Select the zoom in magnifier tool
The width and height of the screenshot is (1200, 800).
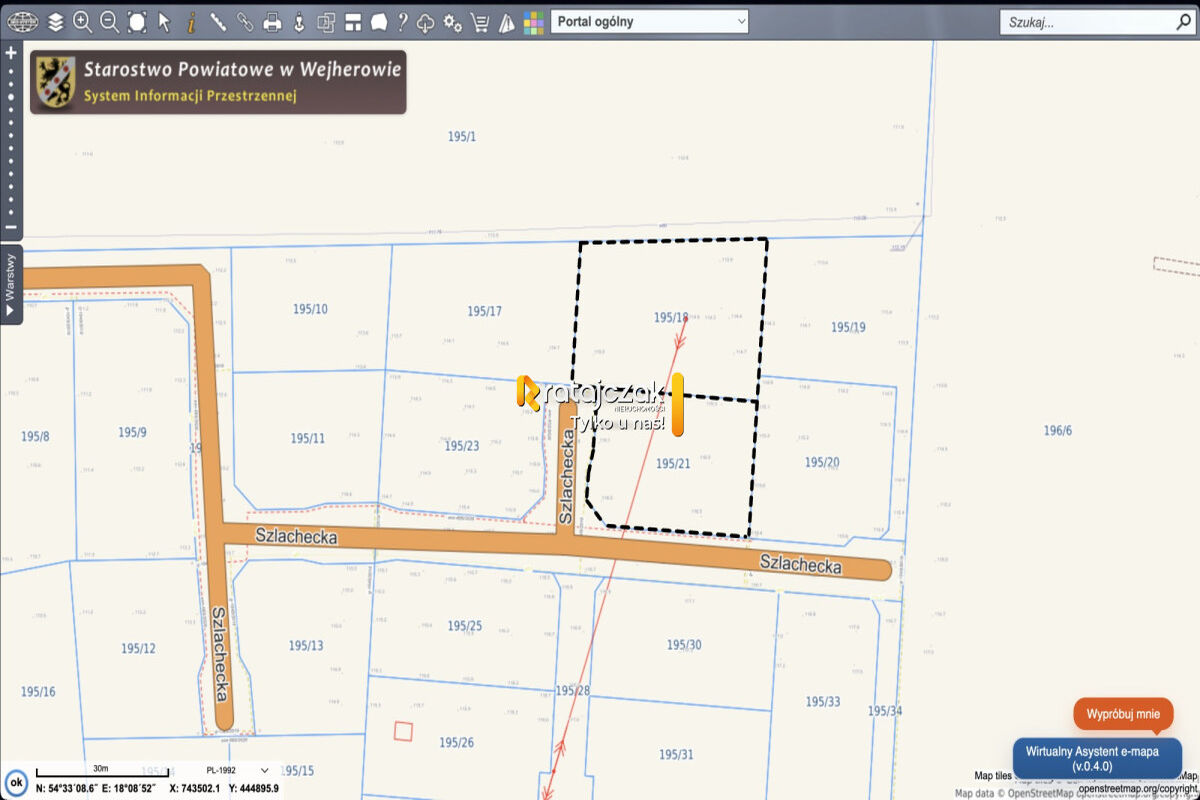(x=82, y=21)
